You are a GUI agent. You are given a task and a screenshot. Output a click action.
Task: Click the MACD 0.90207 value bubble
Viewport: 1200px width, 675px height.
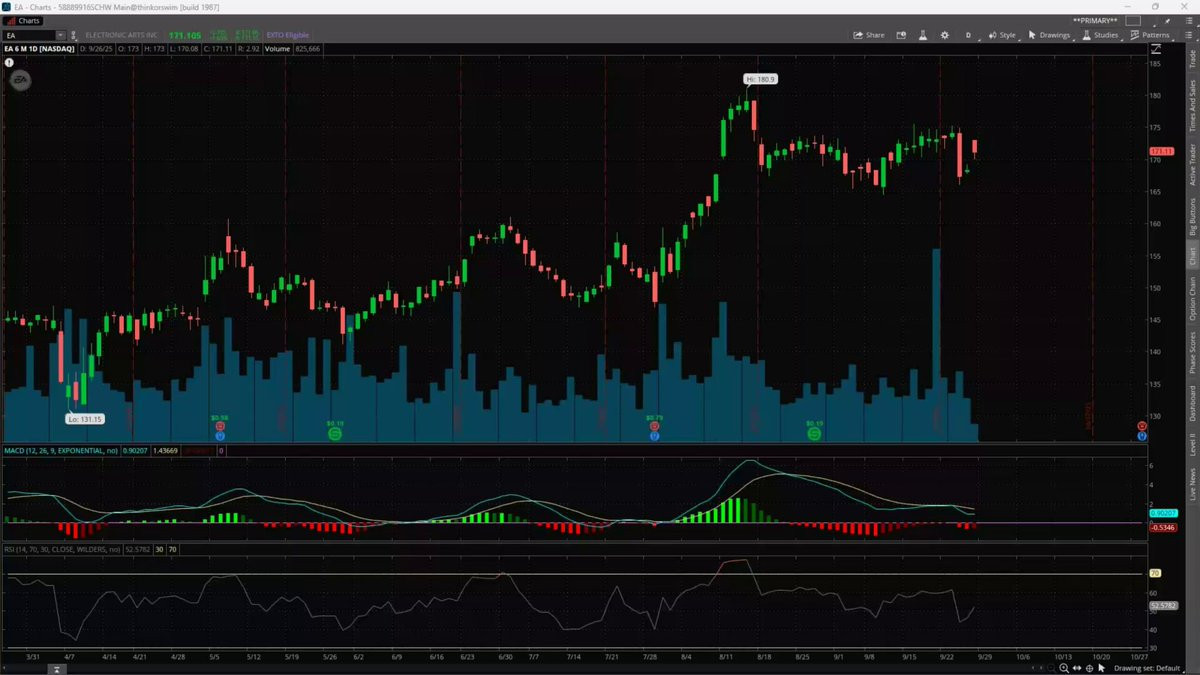click(1162, 513)
